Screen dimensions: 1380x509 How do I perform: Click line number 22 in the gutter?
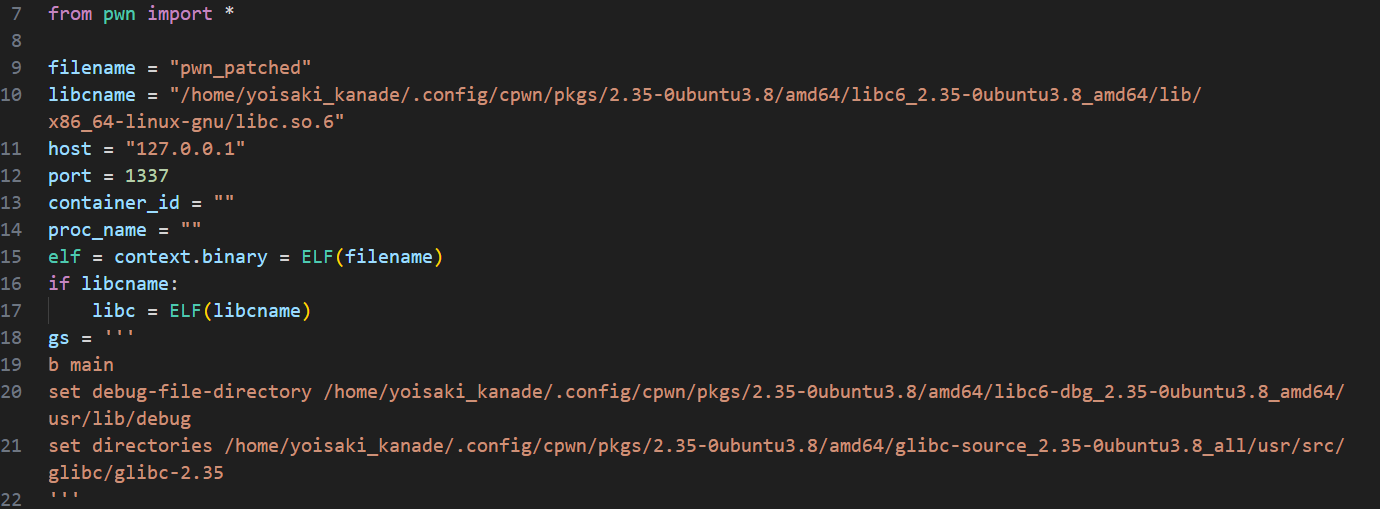pos(12,498)
